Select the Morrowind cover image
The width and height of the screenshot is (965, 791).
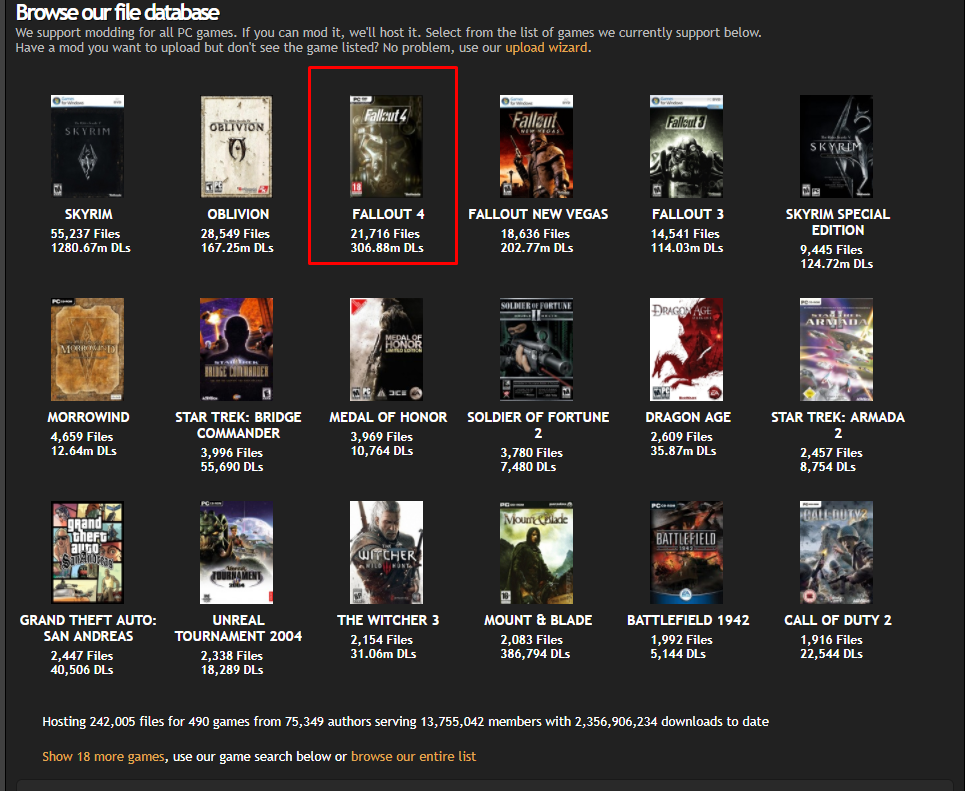pyautogui.click(x=87, y=350)
